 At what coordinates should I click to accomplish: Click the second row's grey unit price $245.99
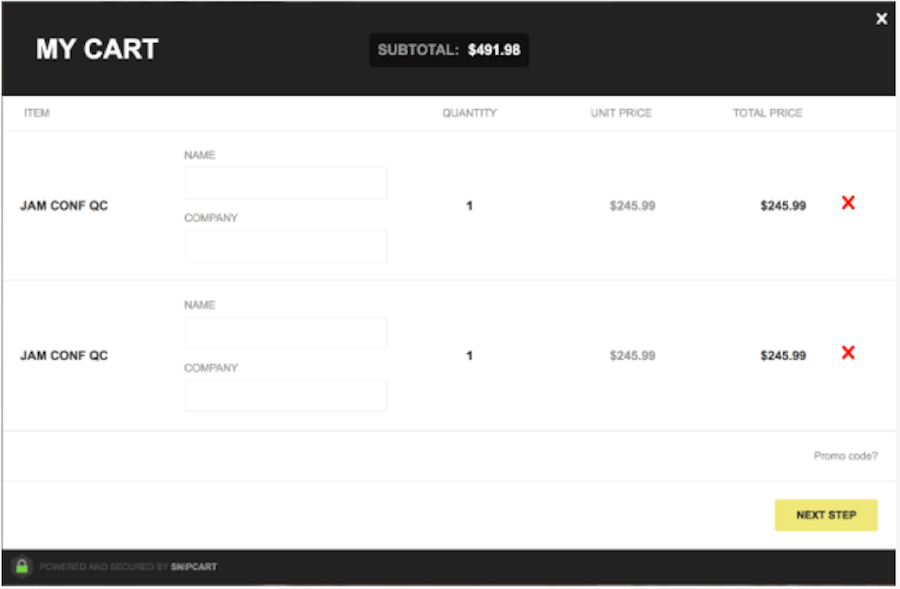pyautogui.click(x=633, y=355)
